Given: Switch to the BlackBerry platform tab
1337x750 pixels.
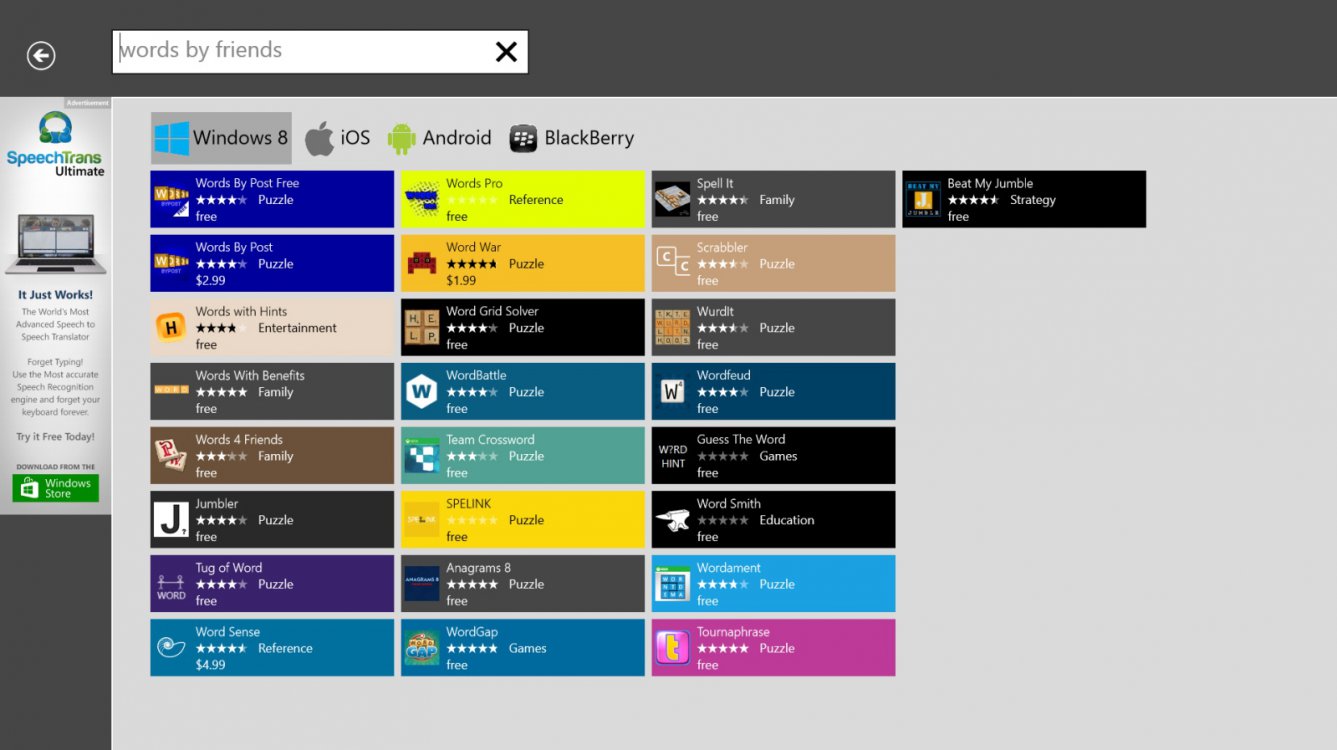Looking at the screenshot, I should (571, 138).
